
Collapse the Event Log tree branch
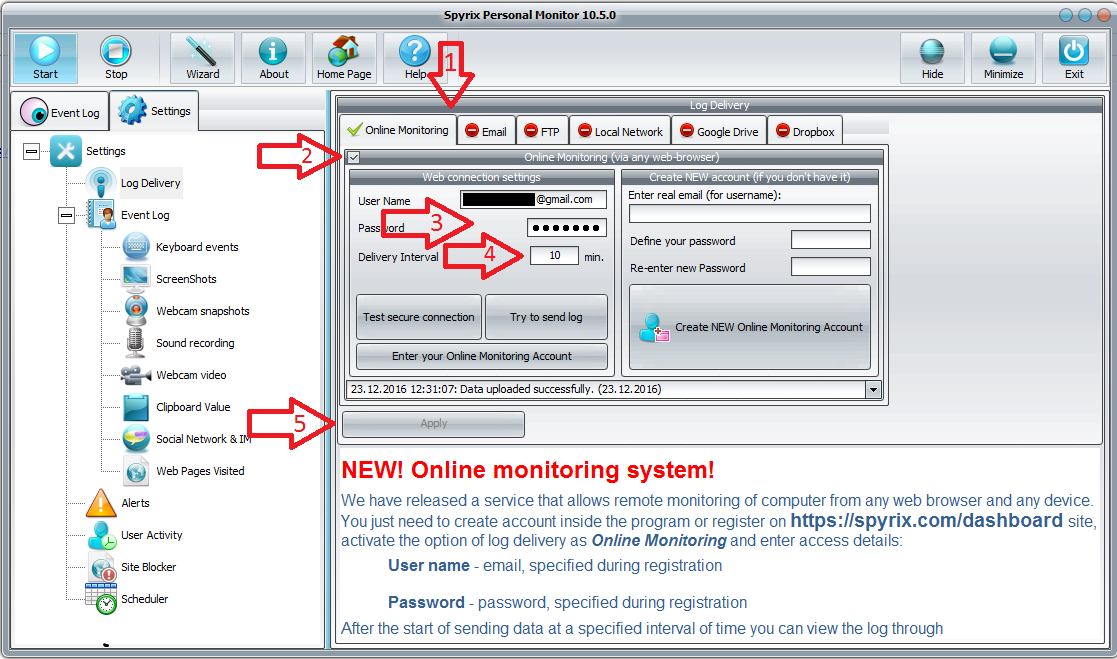point(66,215)
